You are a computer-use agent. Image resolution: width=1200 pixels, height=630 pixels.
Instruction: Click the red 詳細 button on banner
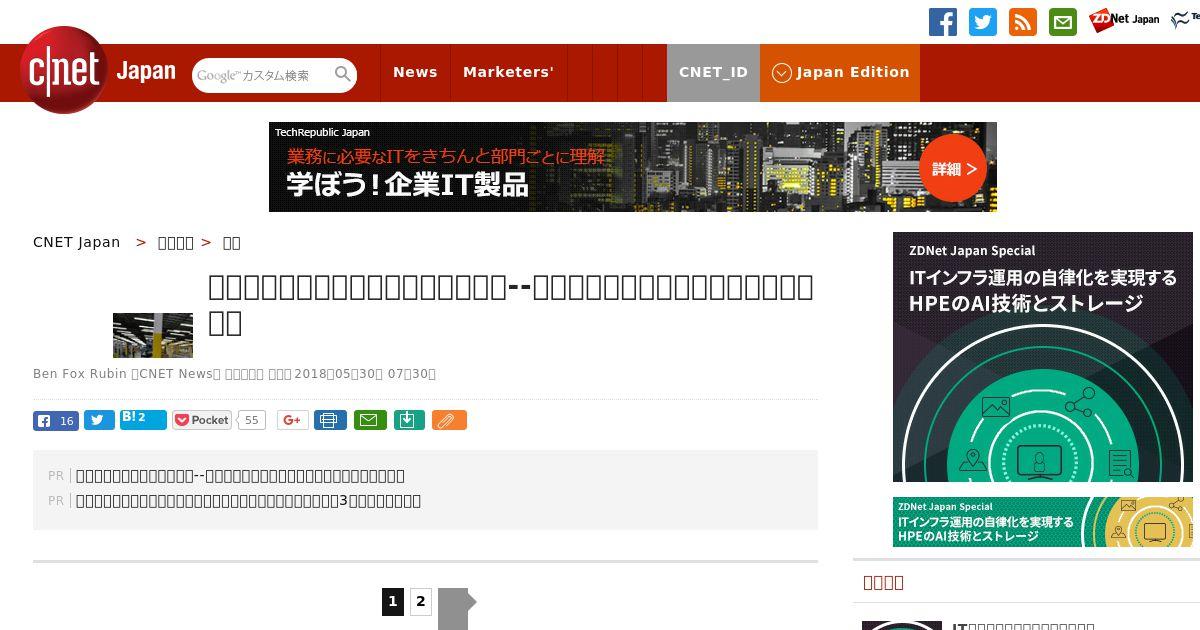point(953,169)
